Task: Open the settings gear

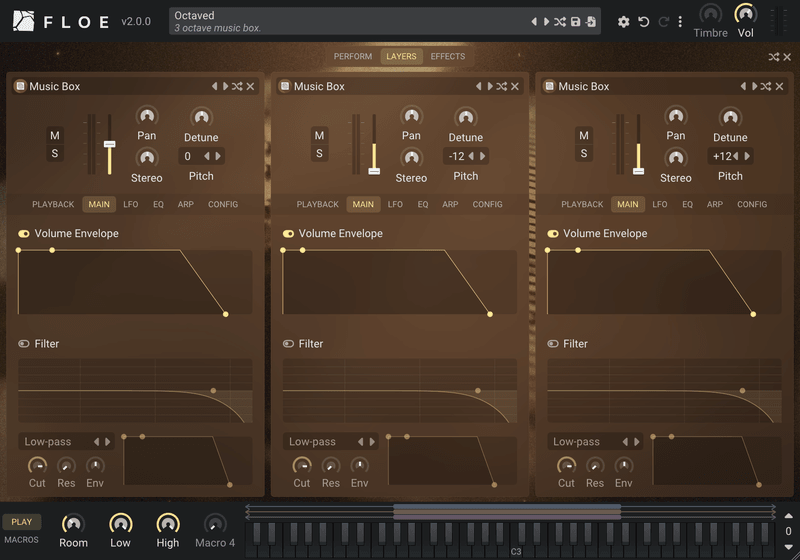Action: [x=623, y=21]
